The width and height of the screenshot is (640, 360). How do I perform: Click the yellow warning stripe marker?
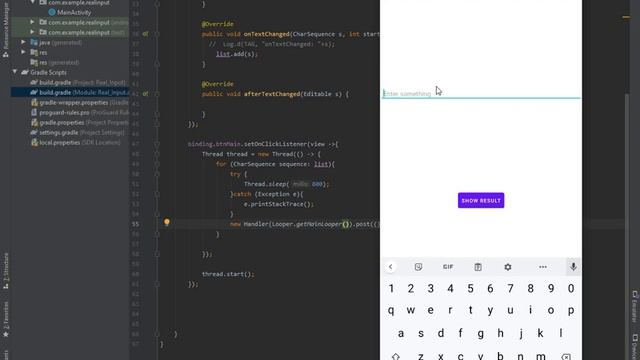[626, 17]
